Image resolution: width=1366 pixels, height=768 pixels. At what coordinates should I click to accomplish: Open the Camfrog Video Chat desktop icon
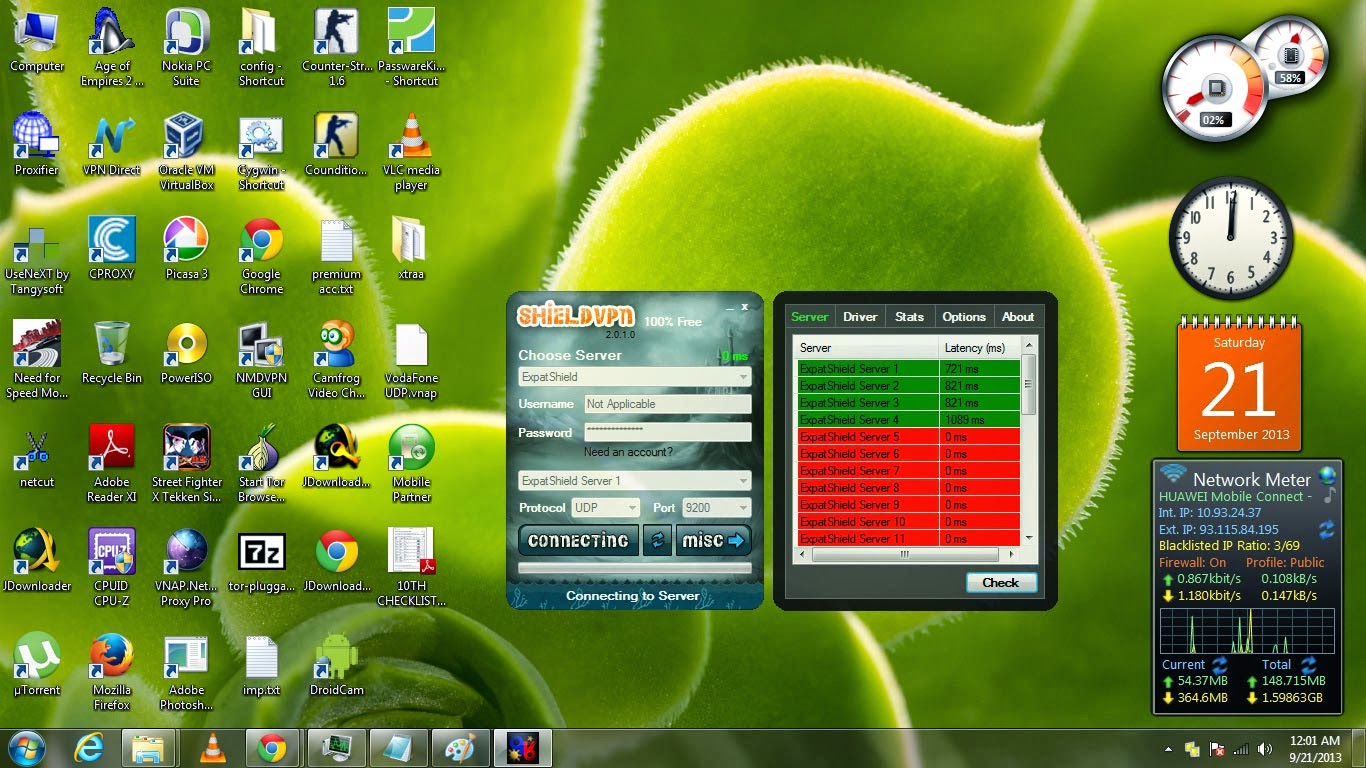[336, 359]
